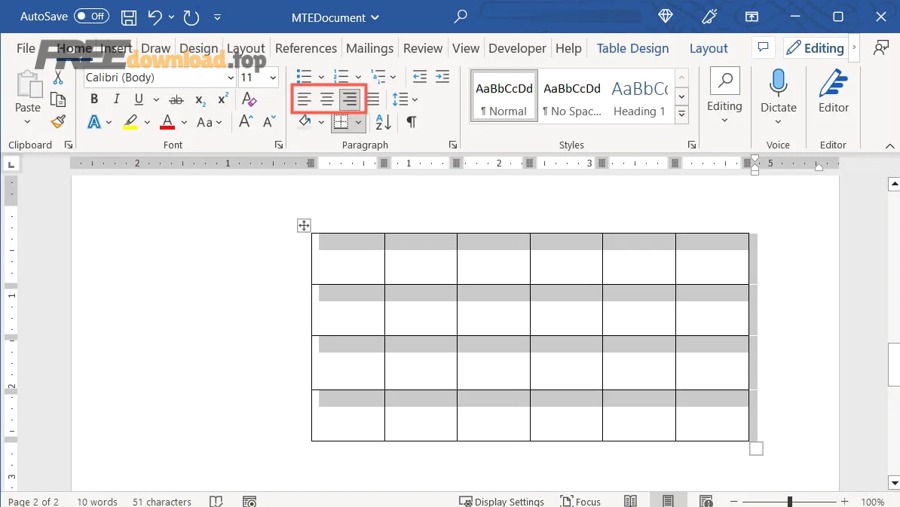The width and height of the screenshot is (900, 507).
Task: Click the Share person icon
Action: (880, 48)
